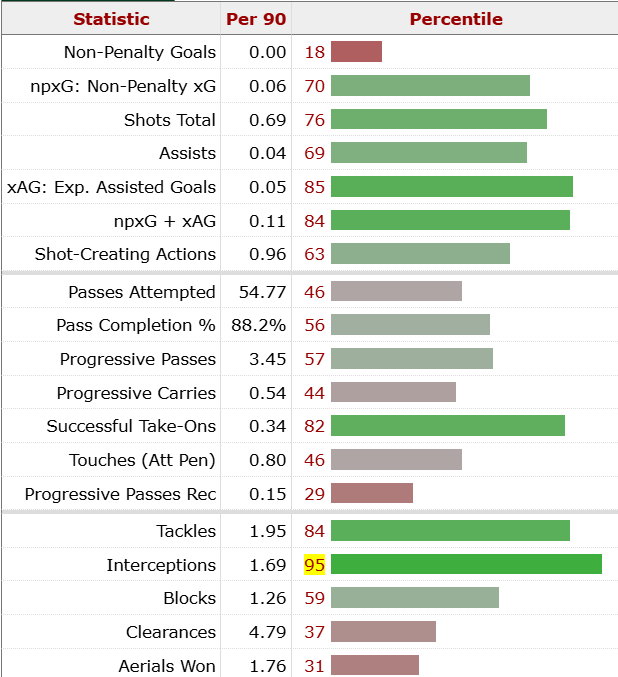Click the highlighted 95 percentile value
This screenshot has height=677, width=618.
click(x=314, y=565)
